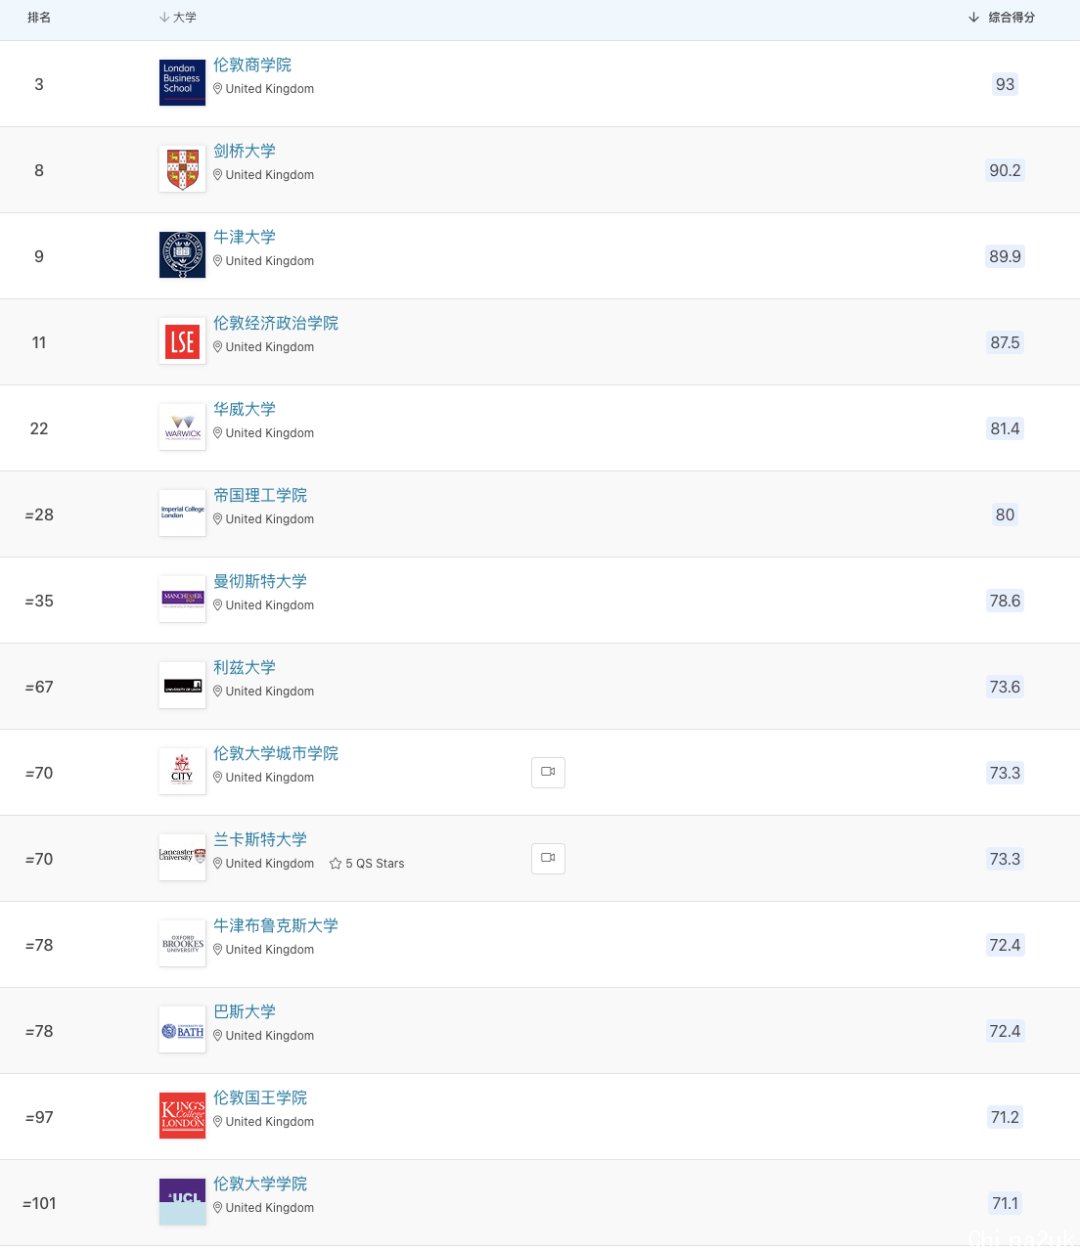Image resolution: width=1080 pixels, height=1252 pixels.
Task: Sort the list by 综合得分 column
Action: pyautogui.click(x=1001, y=18)
